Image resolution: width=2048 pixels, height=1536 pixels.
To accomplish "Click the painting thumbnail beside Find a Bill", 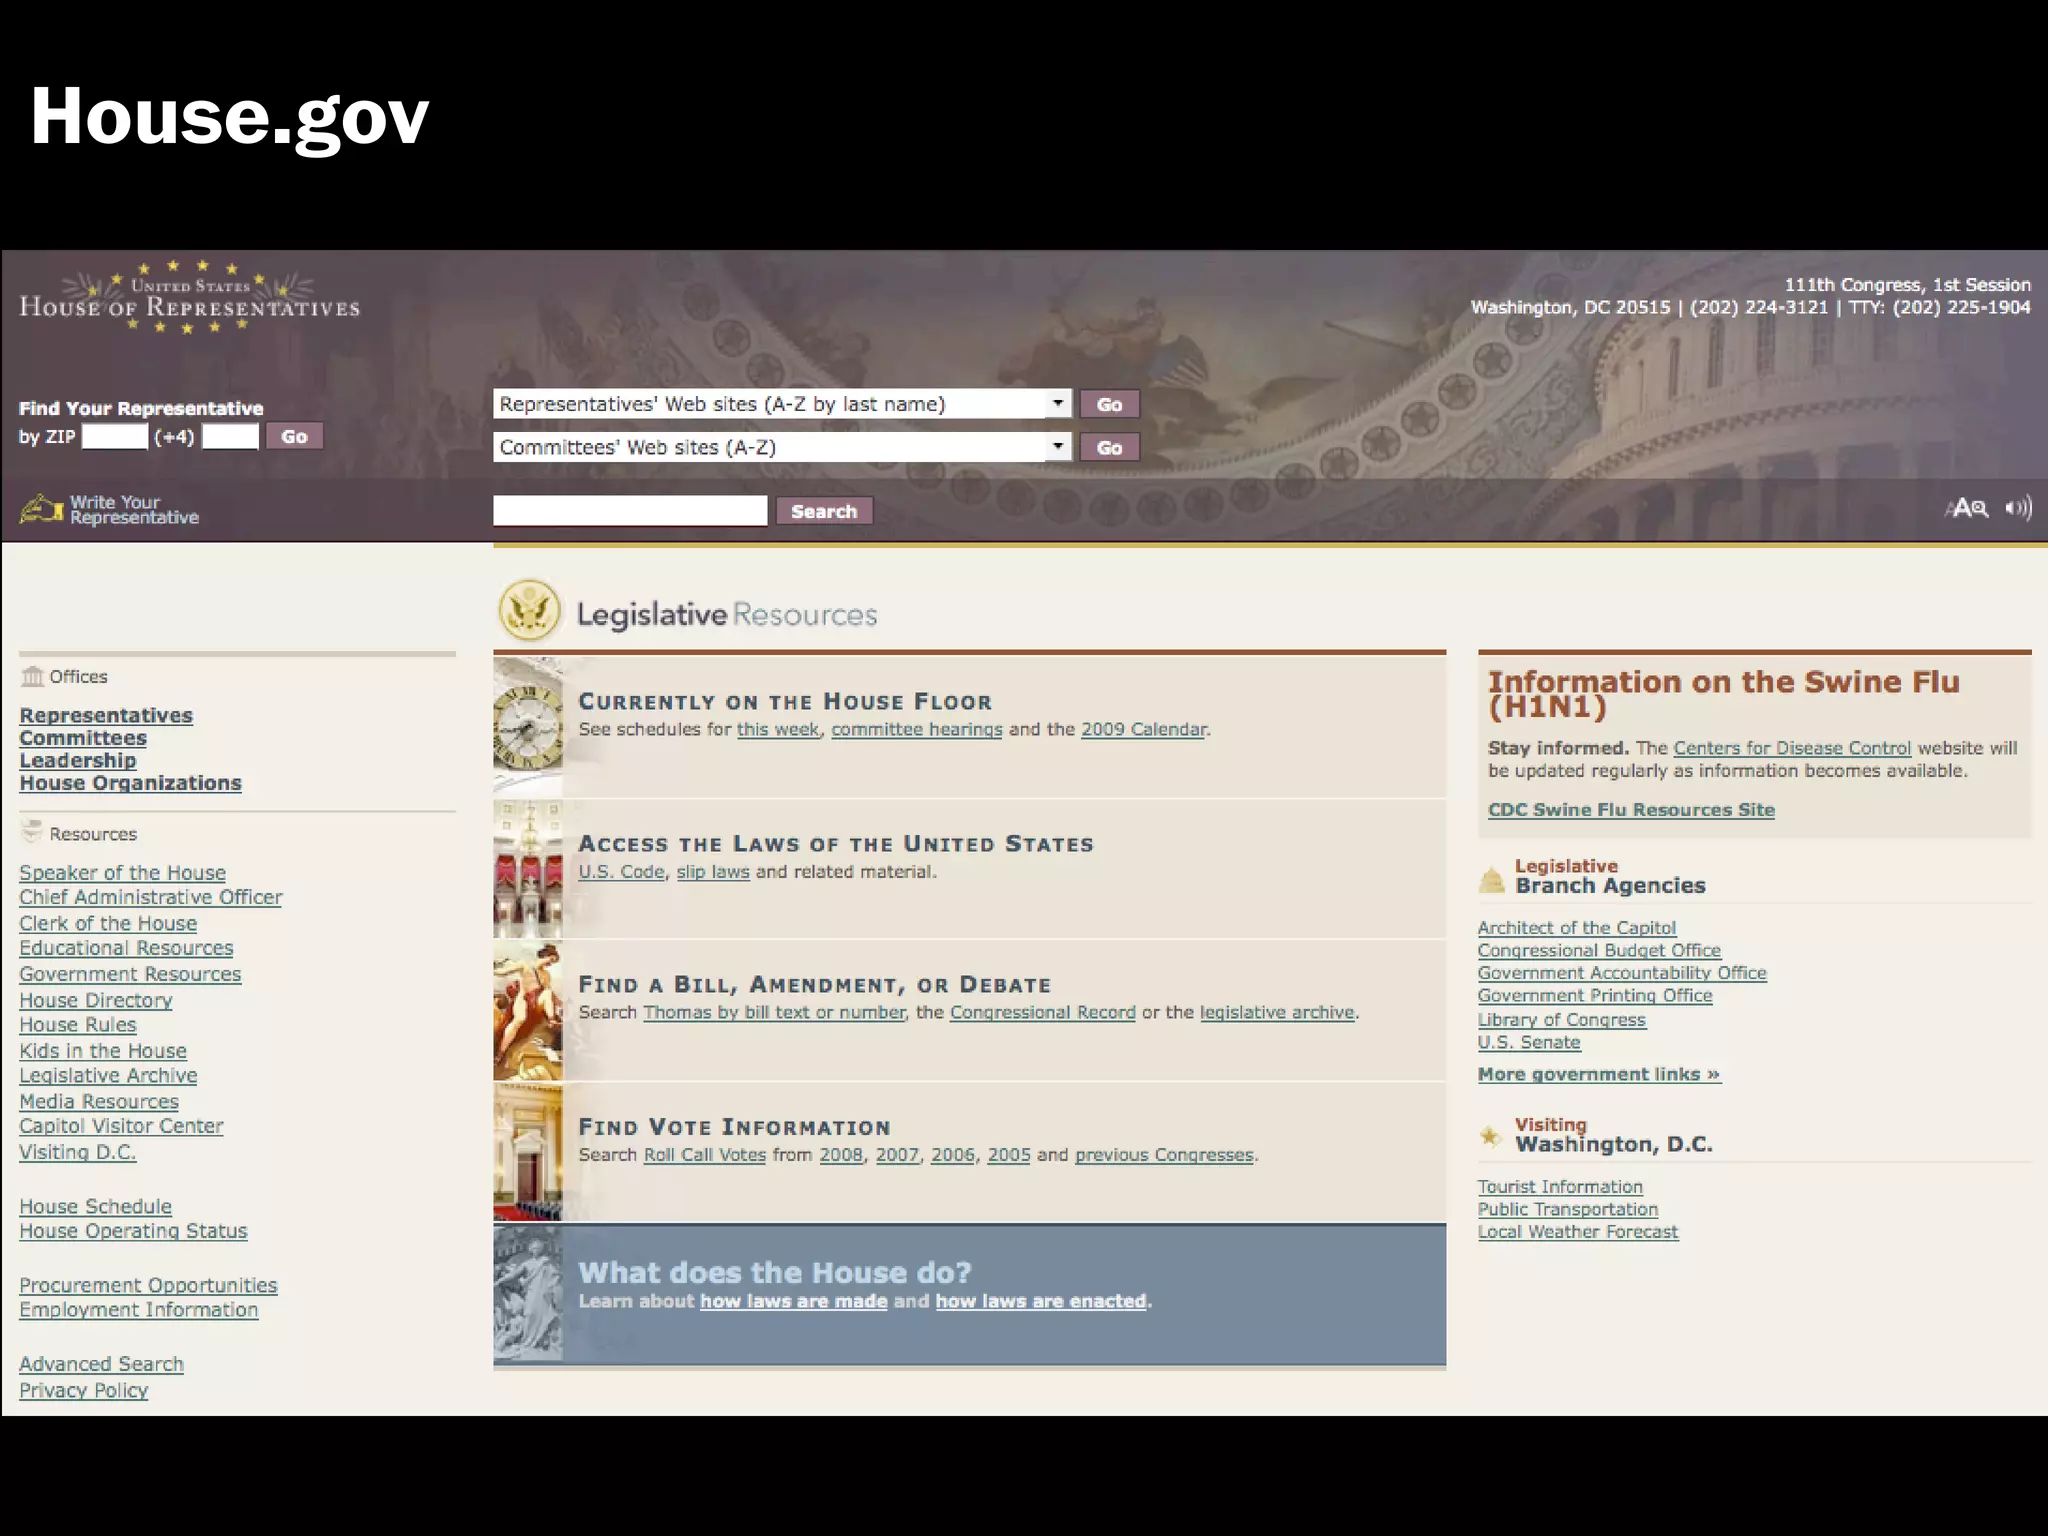I will click(x=528, y=1010).
